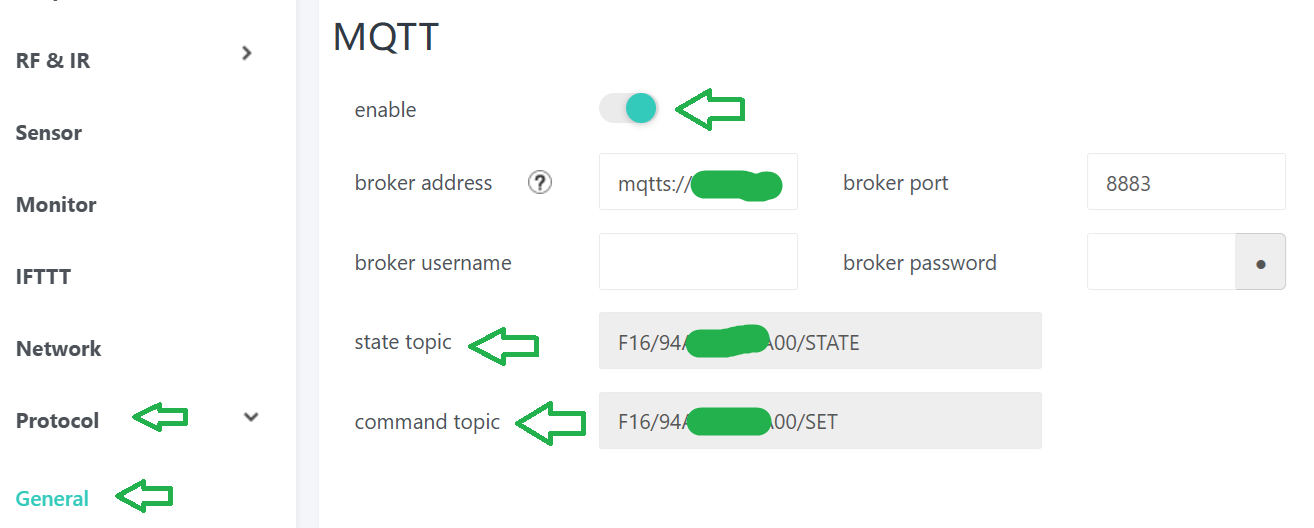Select the General submenu item
Screen dimensions: 1314x528
pyautogui.click(x=52, y=498)
